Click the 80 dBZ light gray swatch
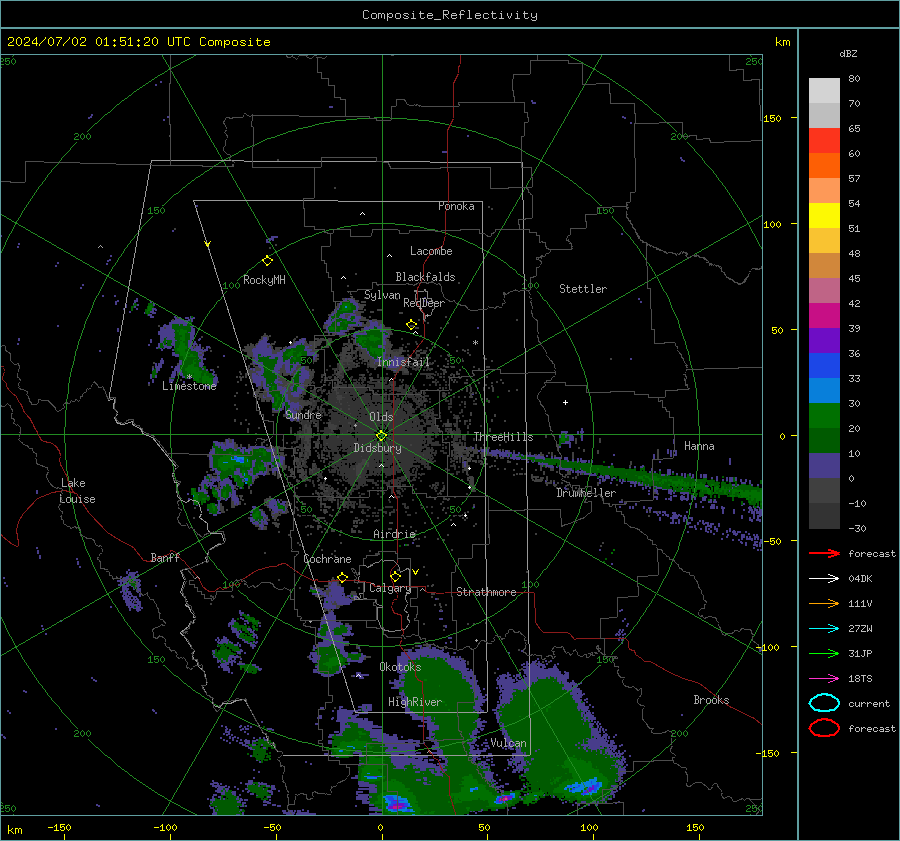The width and height of the screenshot is (900, 841). pyautogui.click(x=824, y=91)
